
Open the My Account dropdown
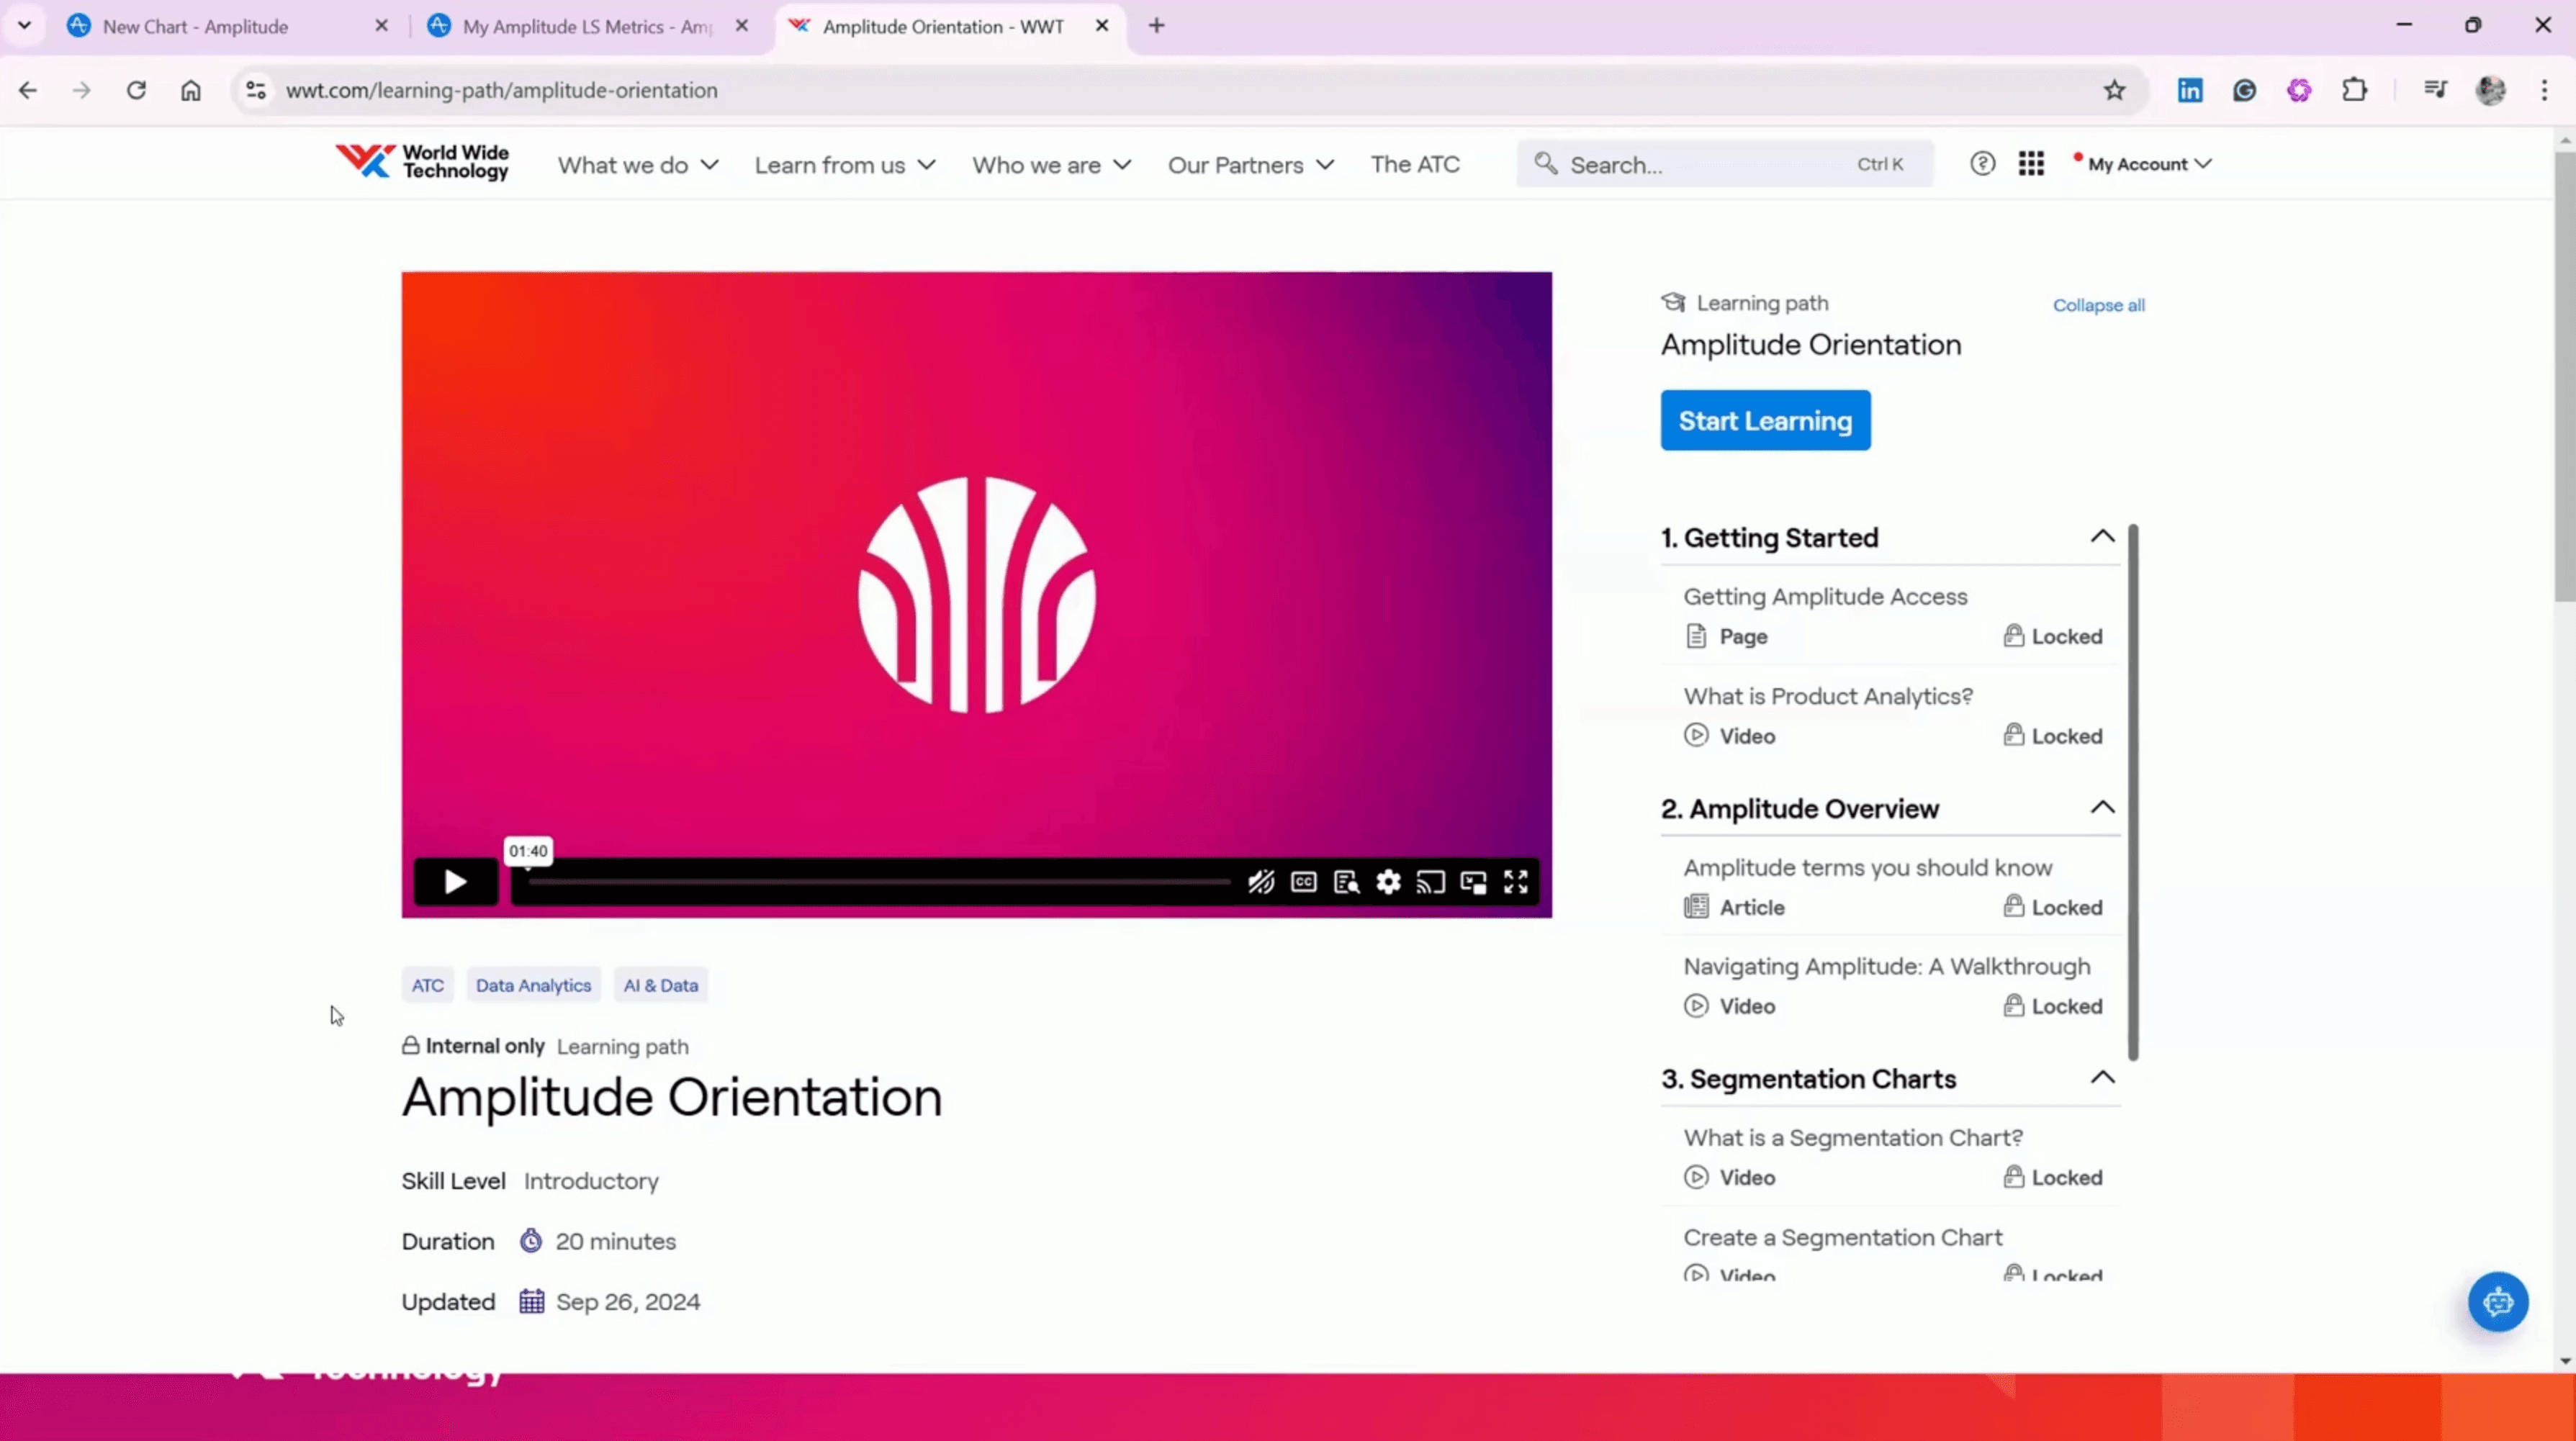pos(2140,163)
